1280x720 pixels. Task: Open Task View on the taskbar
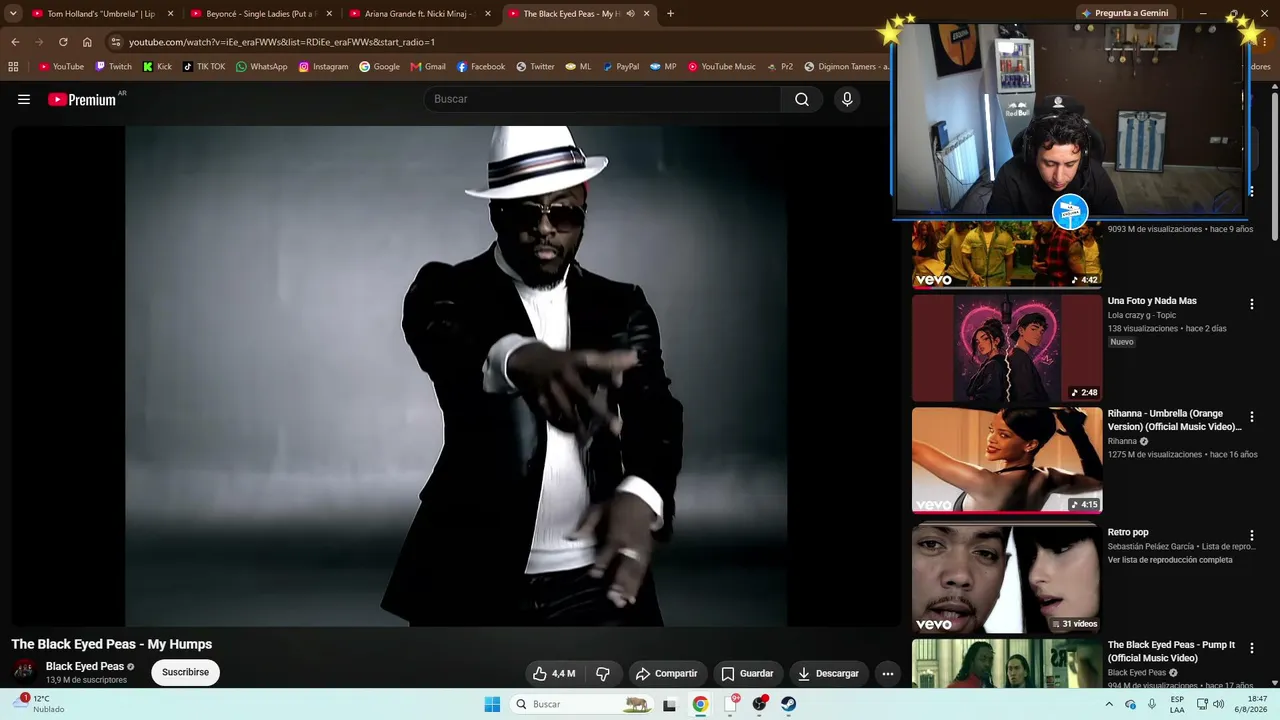670,704
